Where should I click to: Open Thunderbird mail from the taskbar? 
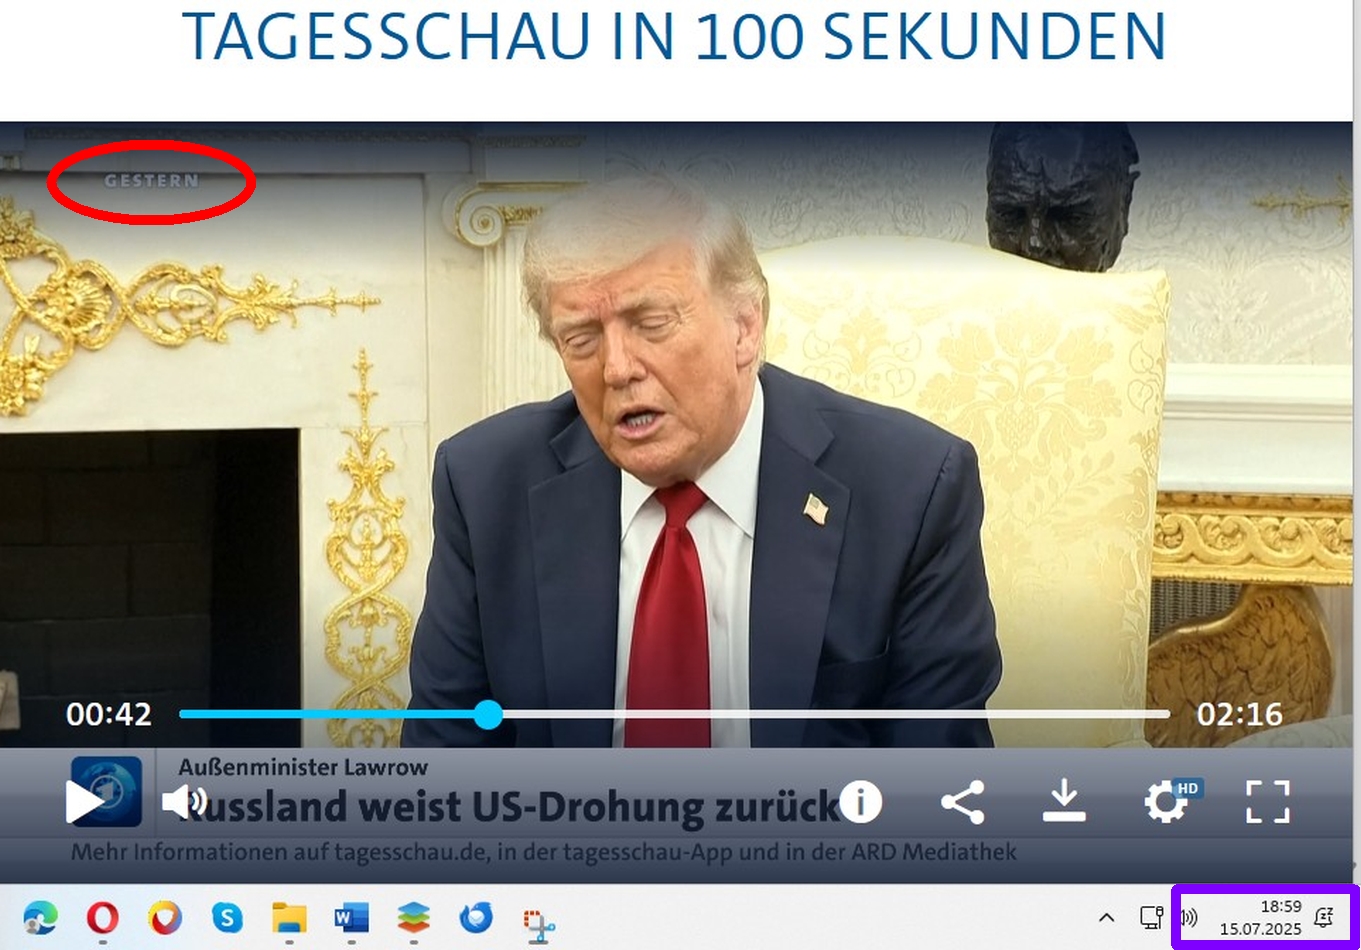coord(476,917)
